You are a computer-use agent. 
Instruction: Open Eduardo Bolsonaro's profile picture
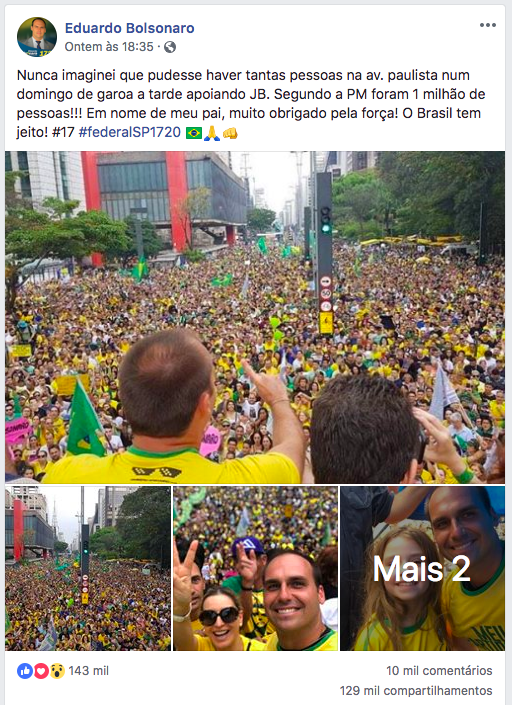pos(37,37)
